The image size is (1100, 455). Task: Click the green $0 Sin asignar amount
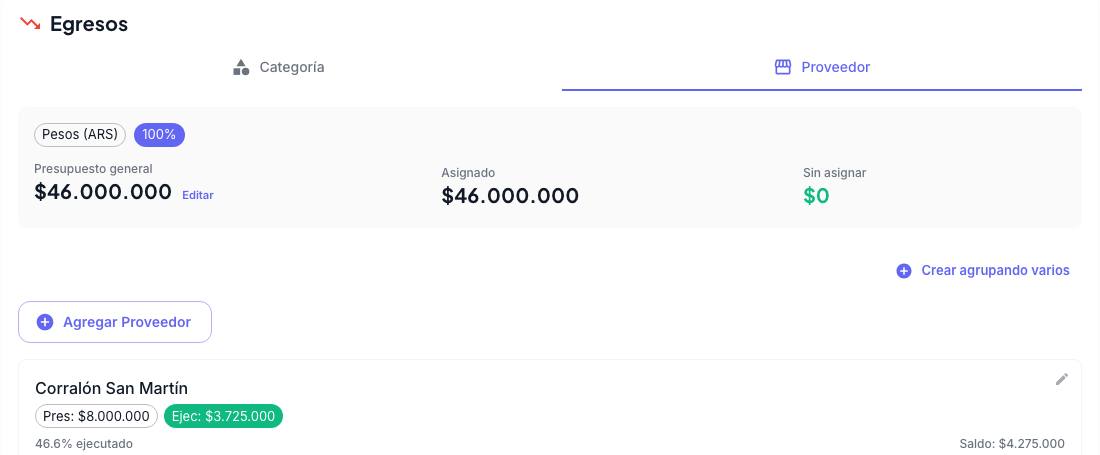[x=816, y=196]
